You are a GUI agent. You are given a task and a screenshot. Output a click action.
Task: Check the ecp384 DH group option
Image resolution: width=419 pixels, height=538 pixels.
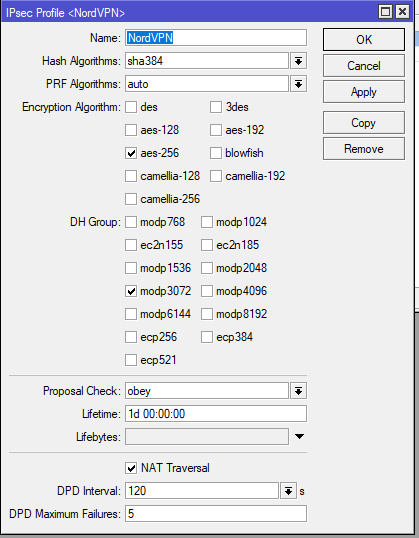(207, 337)
